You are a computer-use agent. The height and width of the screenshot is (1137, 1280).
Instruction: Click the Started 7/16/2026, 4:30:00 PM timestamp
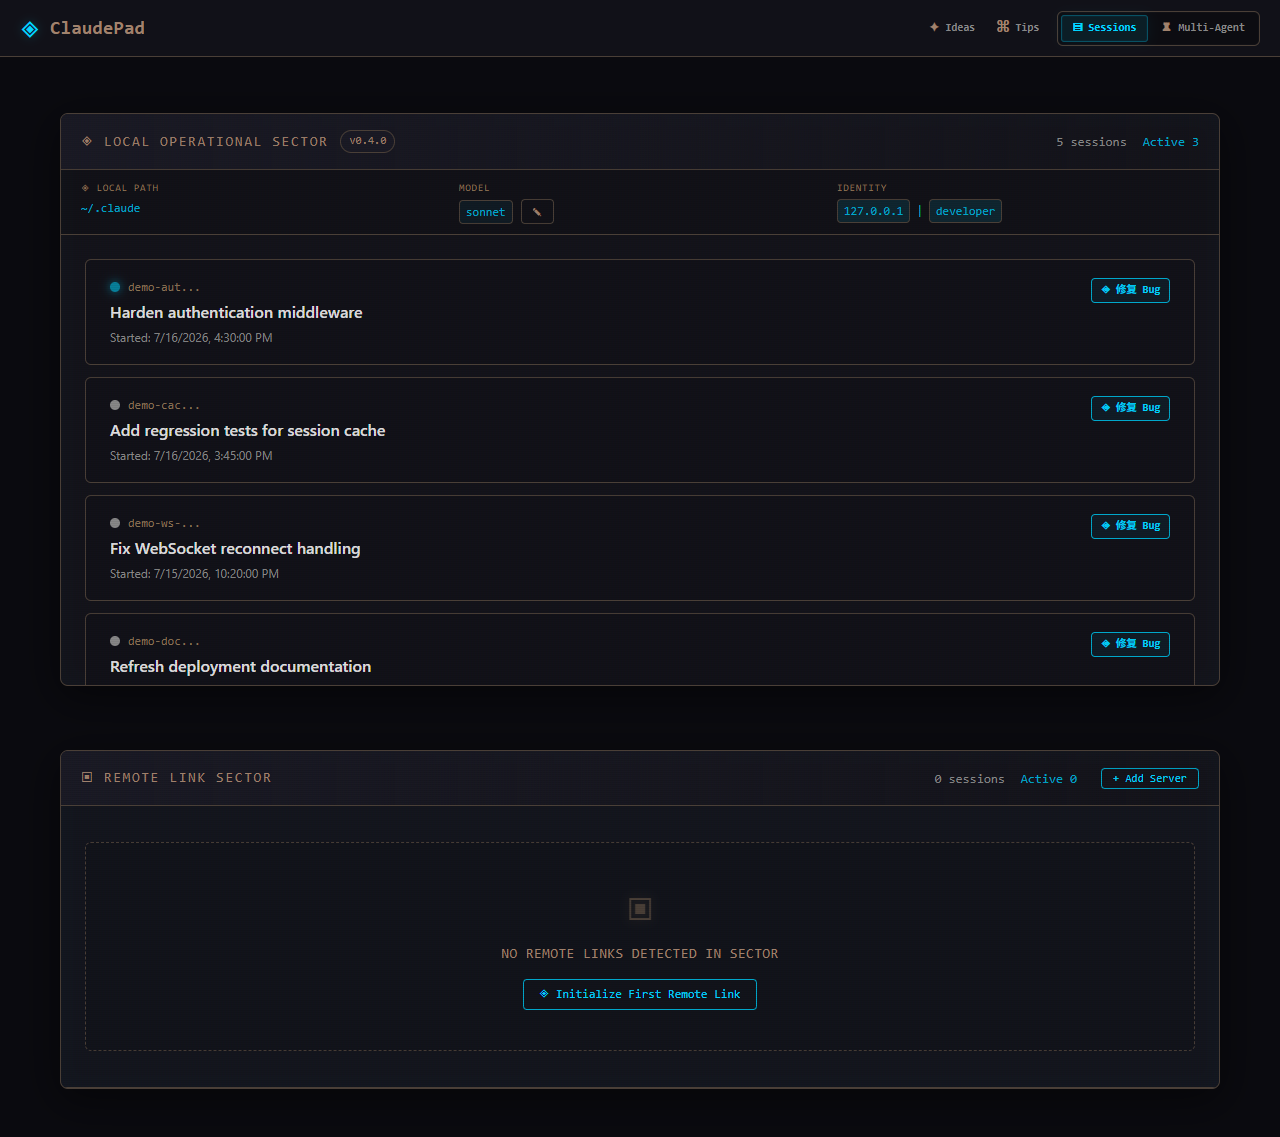(x=191, y=338)
